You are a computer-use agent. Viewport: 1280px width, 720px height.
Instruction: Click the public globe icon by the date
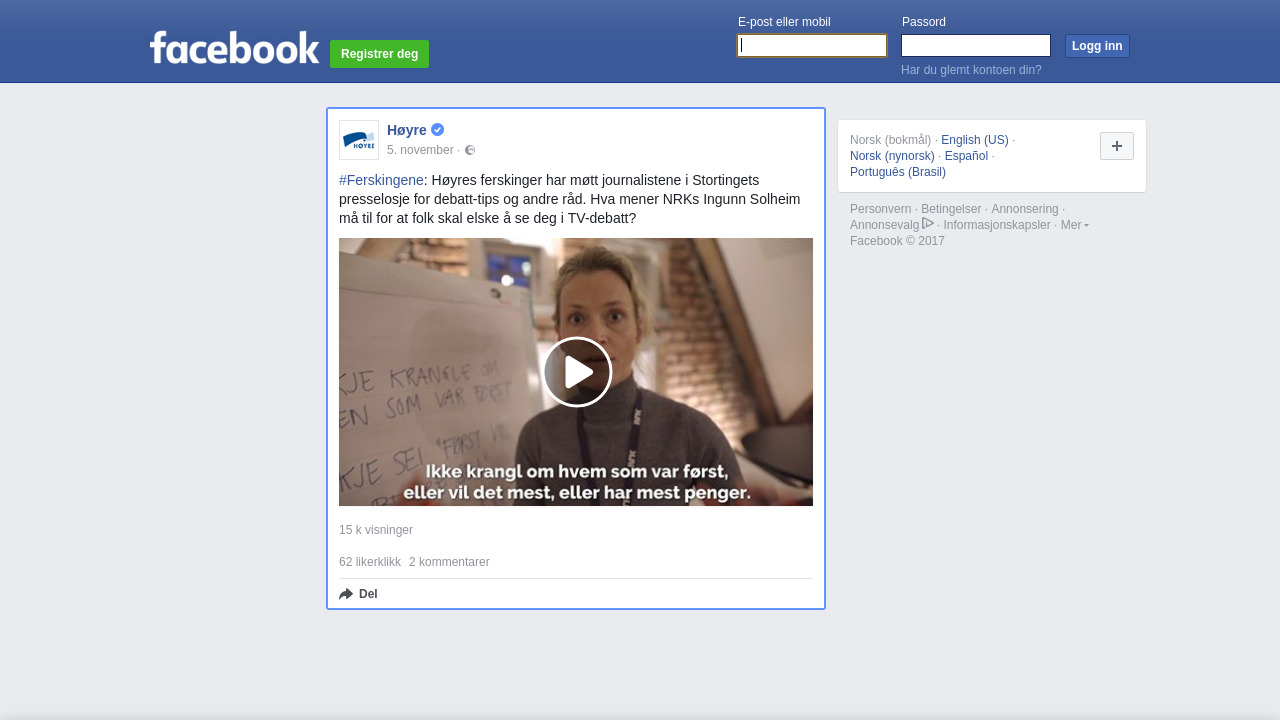tap(470, 150)
